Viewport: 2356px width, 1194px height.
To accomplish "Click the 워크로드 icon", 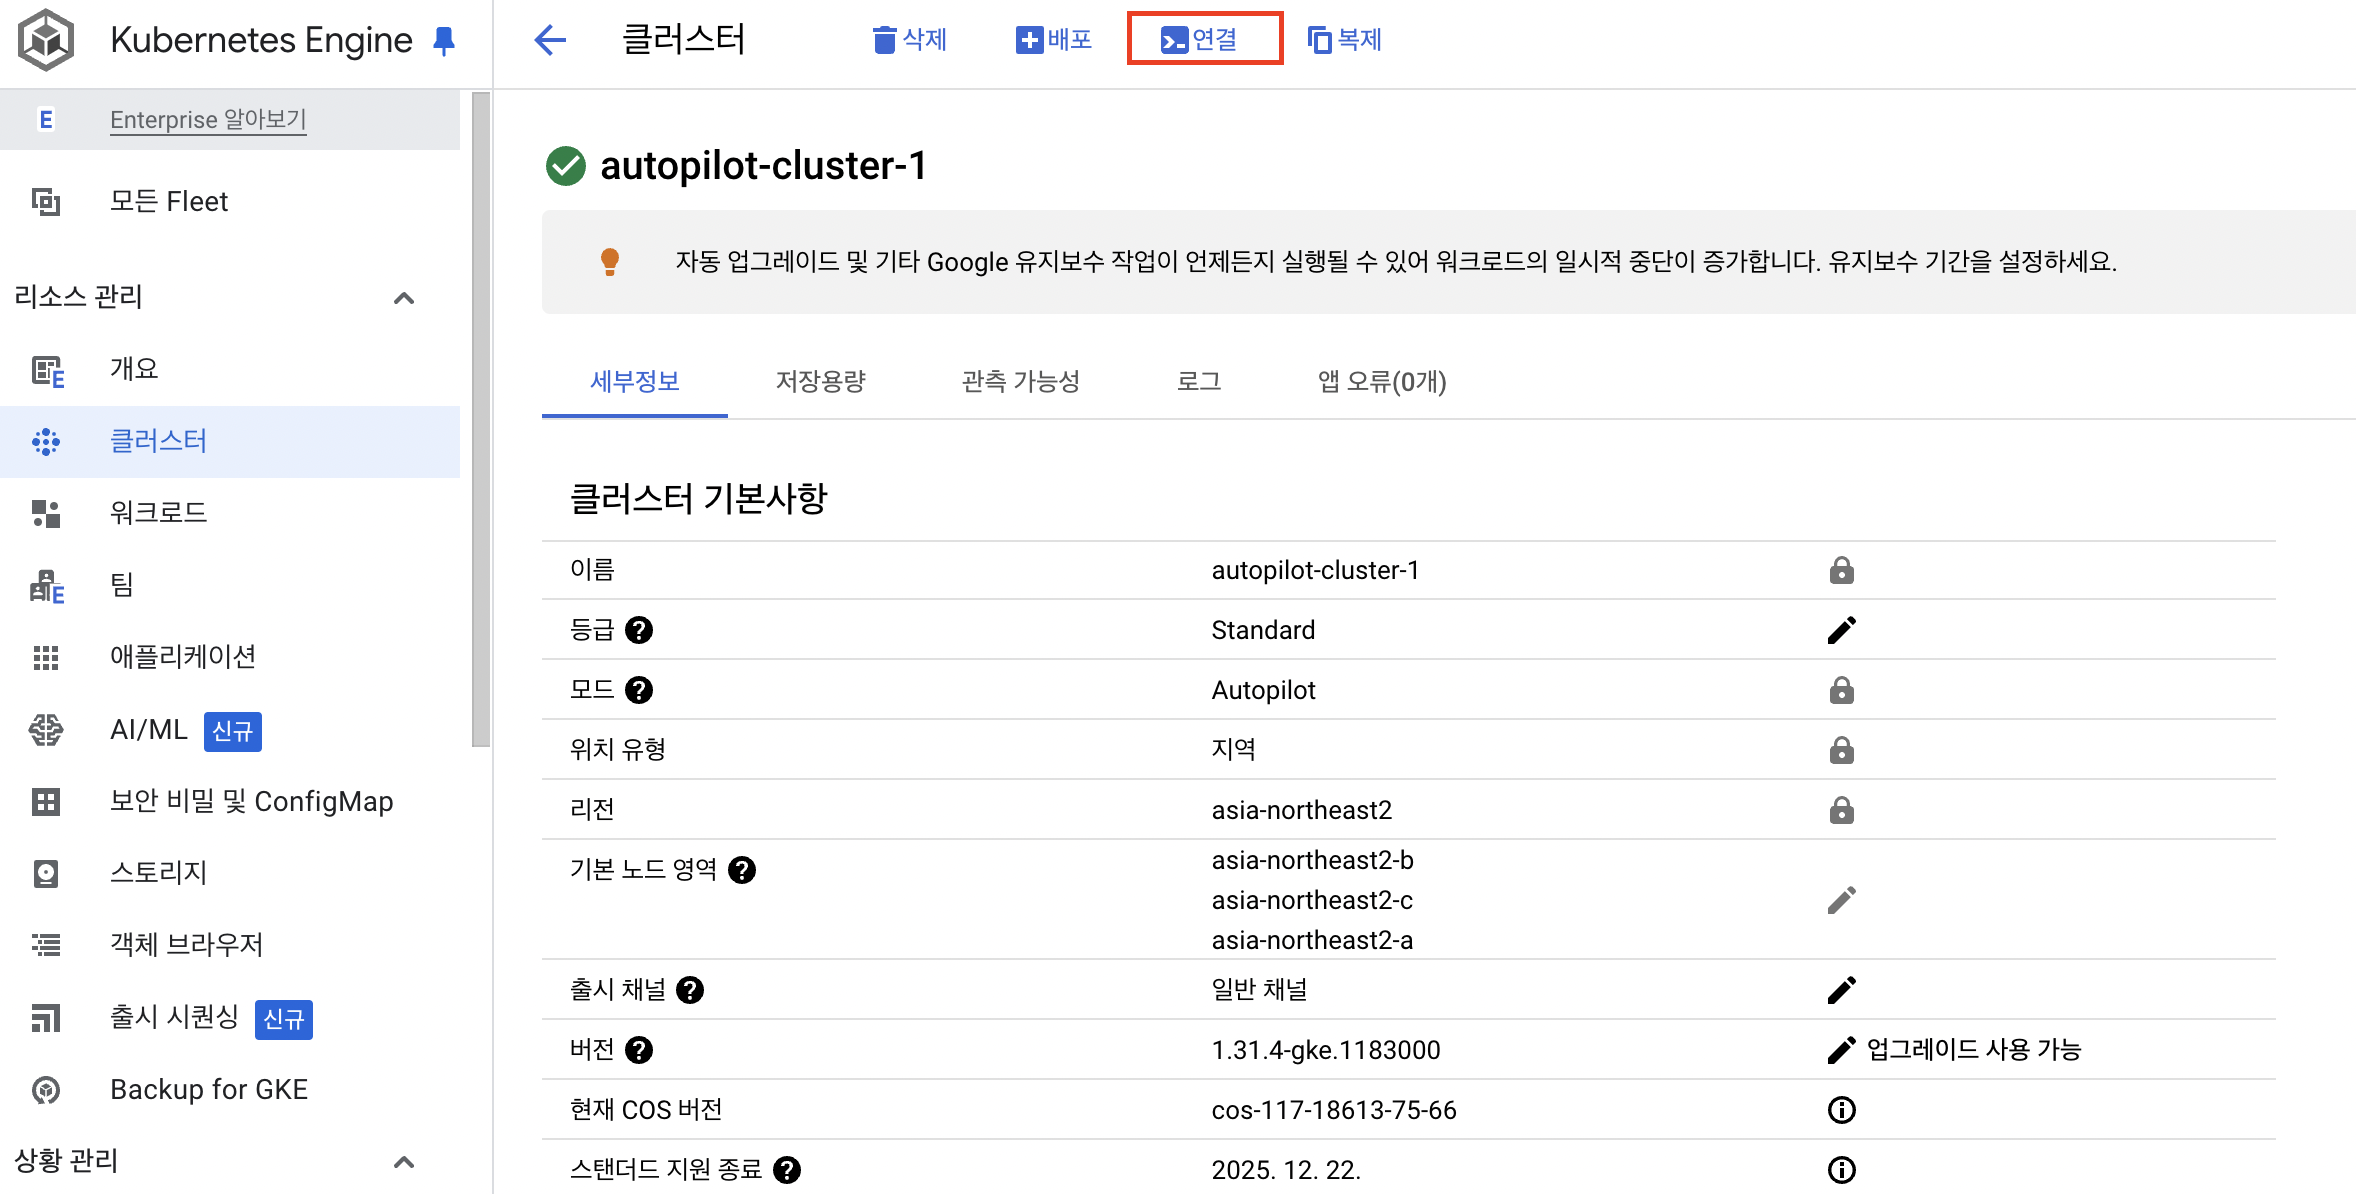I will (46, 513).
